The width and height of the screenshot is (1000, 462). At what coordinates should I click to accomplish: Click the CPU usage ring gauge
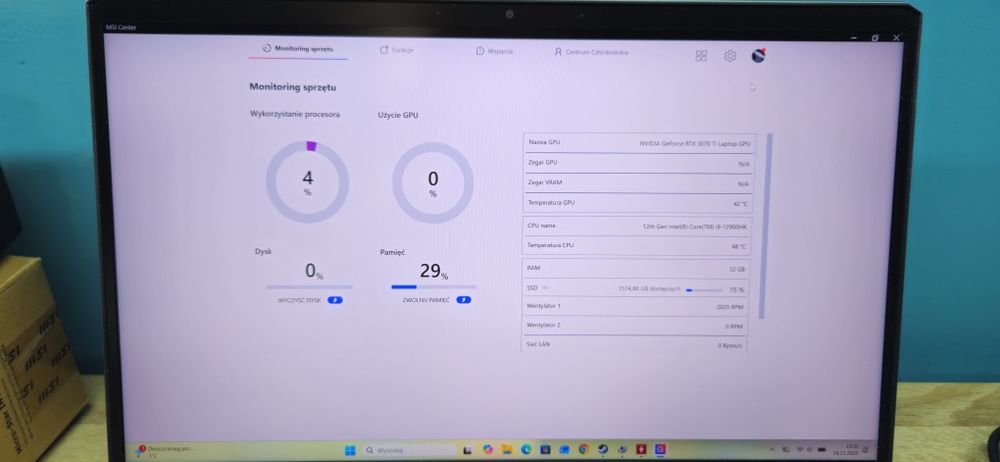click(x=307, y=182)
